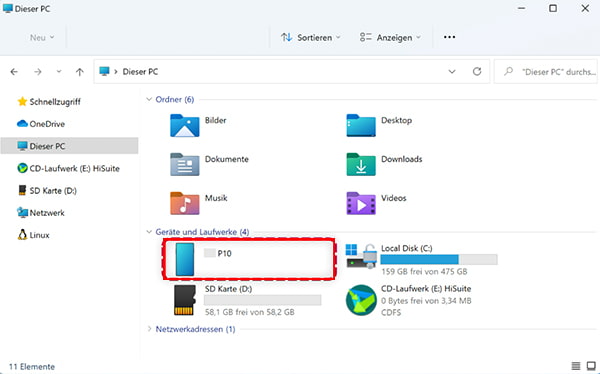Go up one folder level arrow
Viewport: 600px width, 374px height.
[x=80, y=72]
